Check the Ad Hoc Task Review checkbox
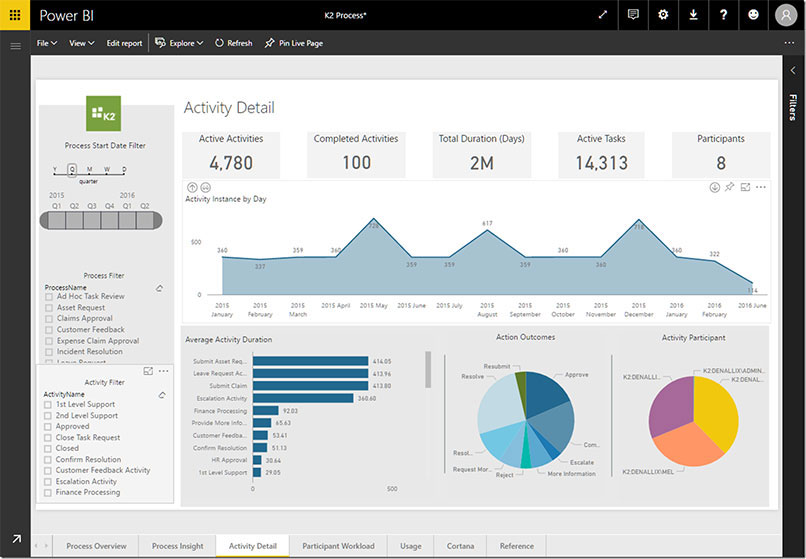The width and height of the screenshot is (806, 559). click(x=49, y=297)
